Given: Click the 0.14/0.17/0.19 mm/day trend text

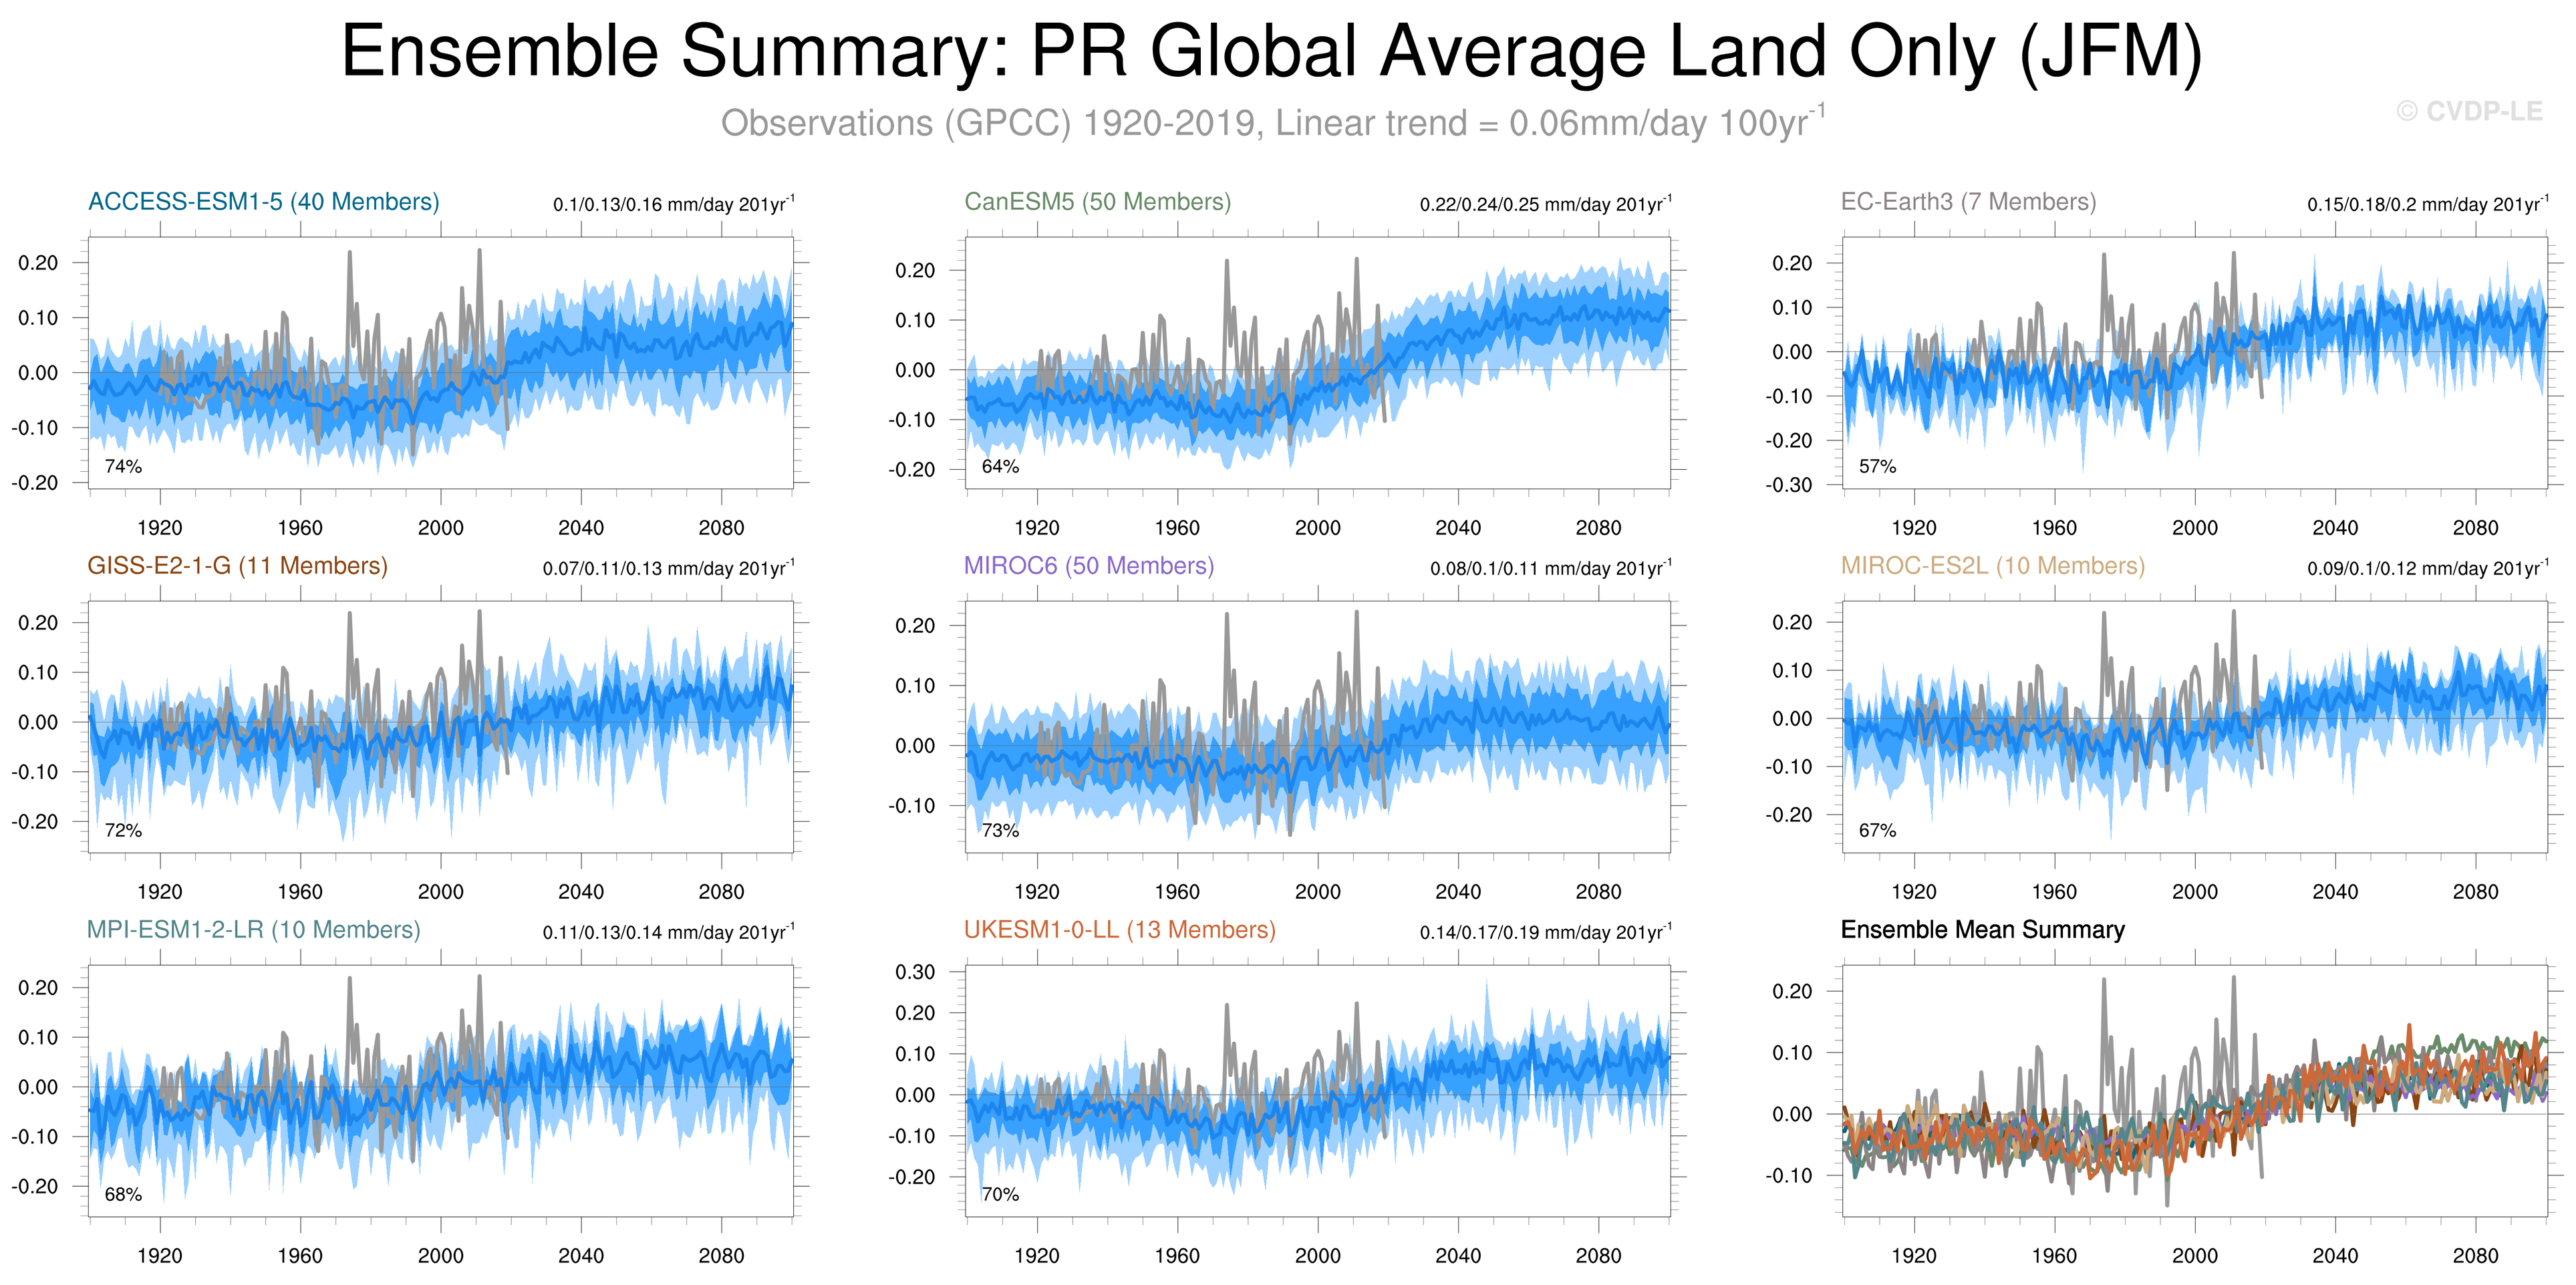Looking at the screenshot, I should [1545, 933].
